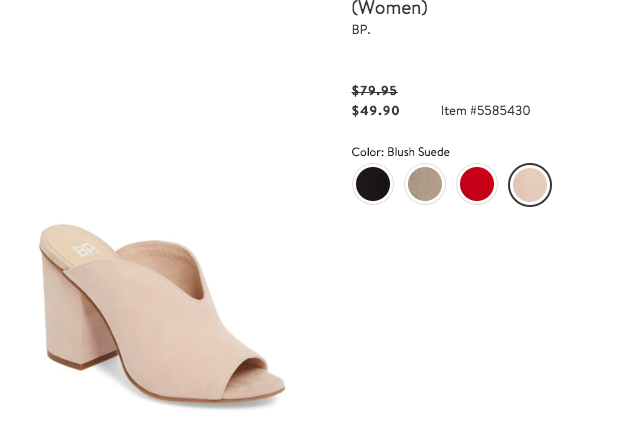This screenshot has height=434, width=631.
Task: Click the wooden heel tip of the shoe
Action: point(82,362)
